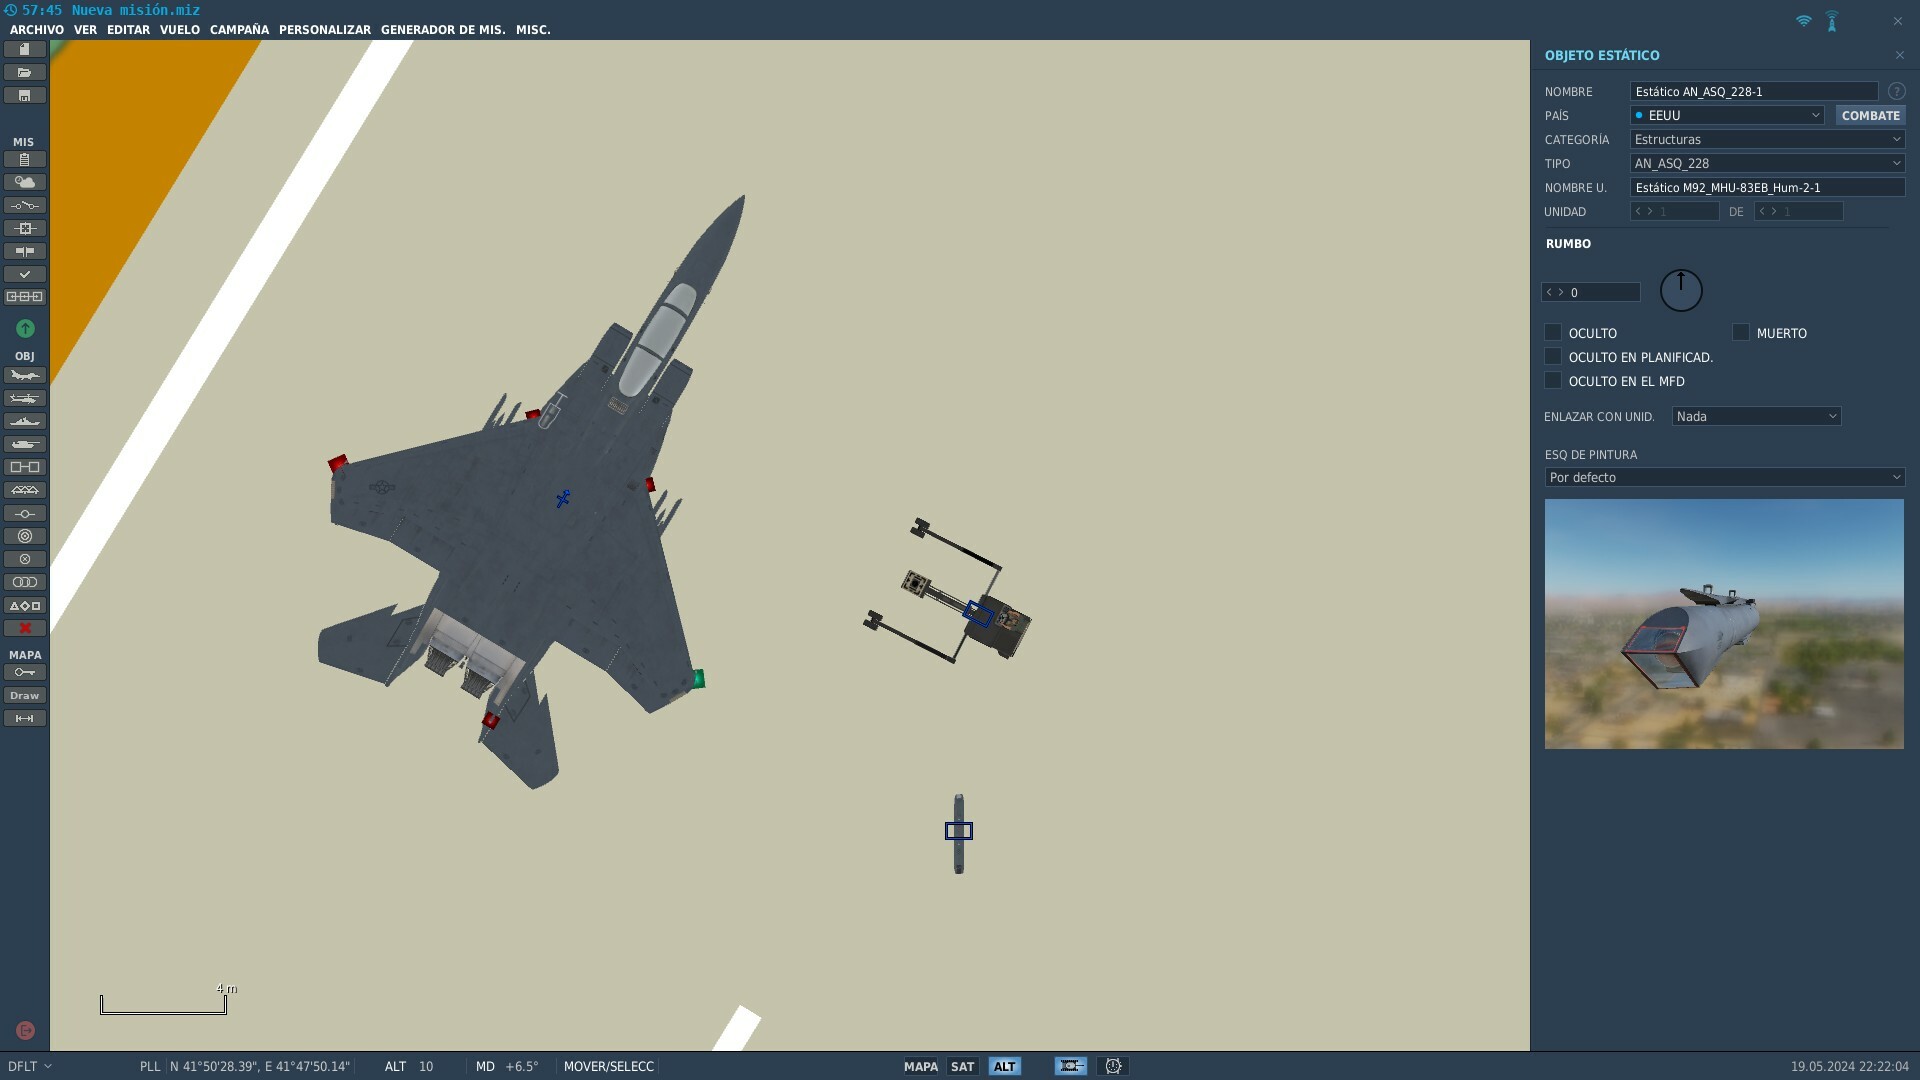Select the shapes drawing template icon

(24, 605)
